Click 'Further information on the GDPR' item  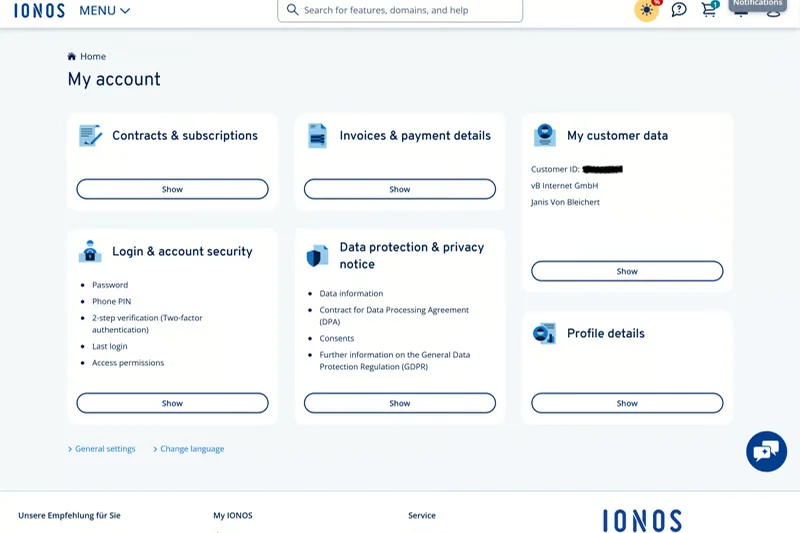(394, 361)
